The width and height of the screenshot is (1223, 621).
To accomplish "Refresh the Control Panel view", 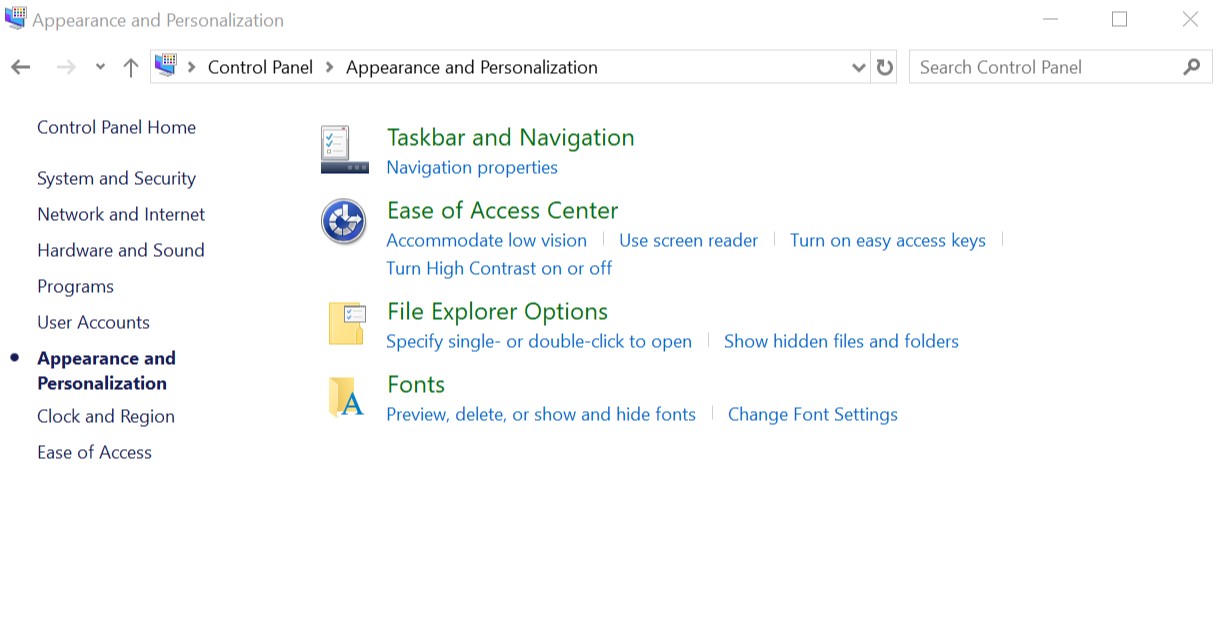I will tap(884, 67).
